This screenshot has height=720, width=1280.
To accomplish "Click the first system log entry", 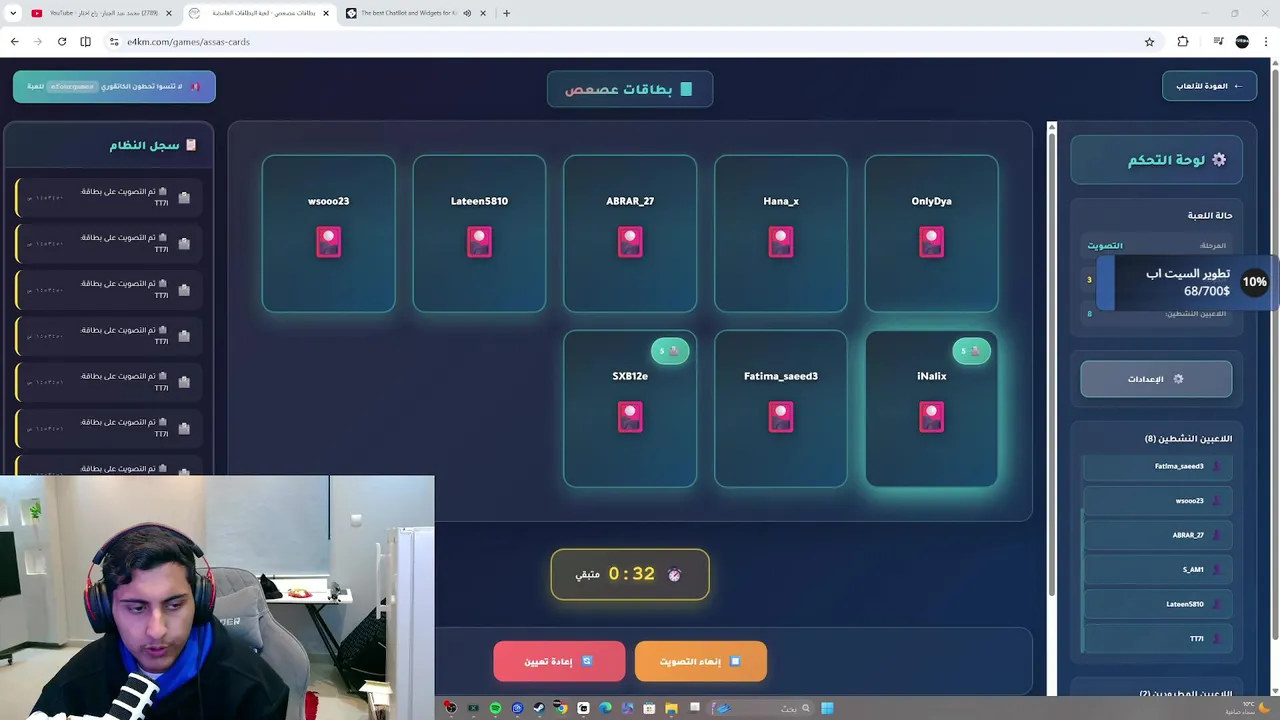I will [109, 197].
